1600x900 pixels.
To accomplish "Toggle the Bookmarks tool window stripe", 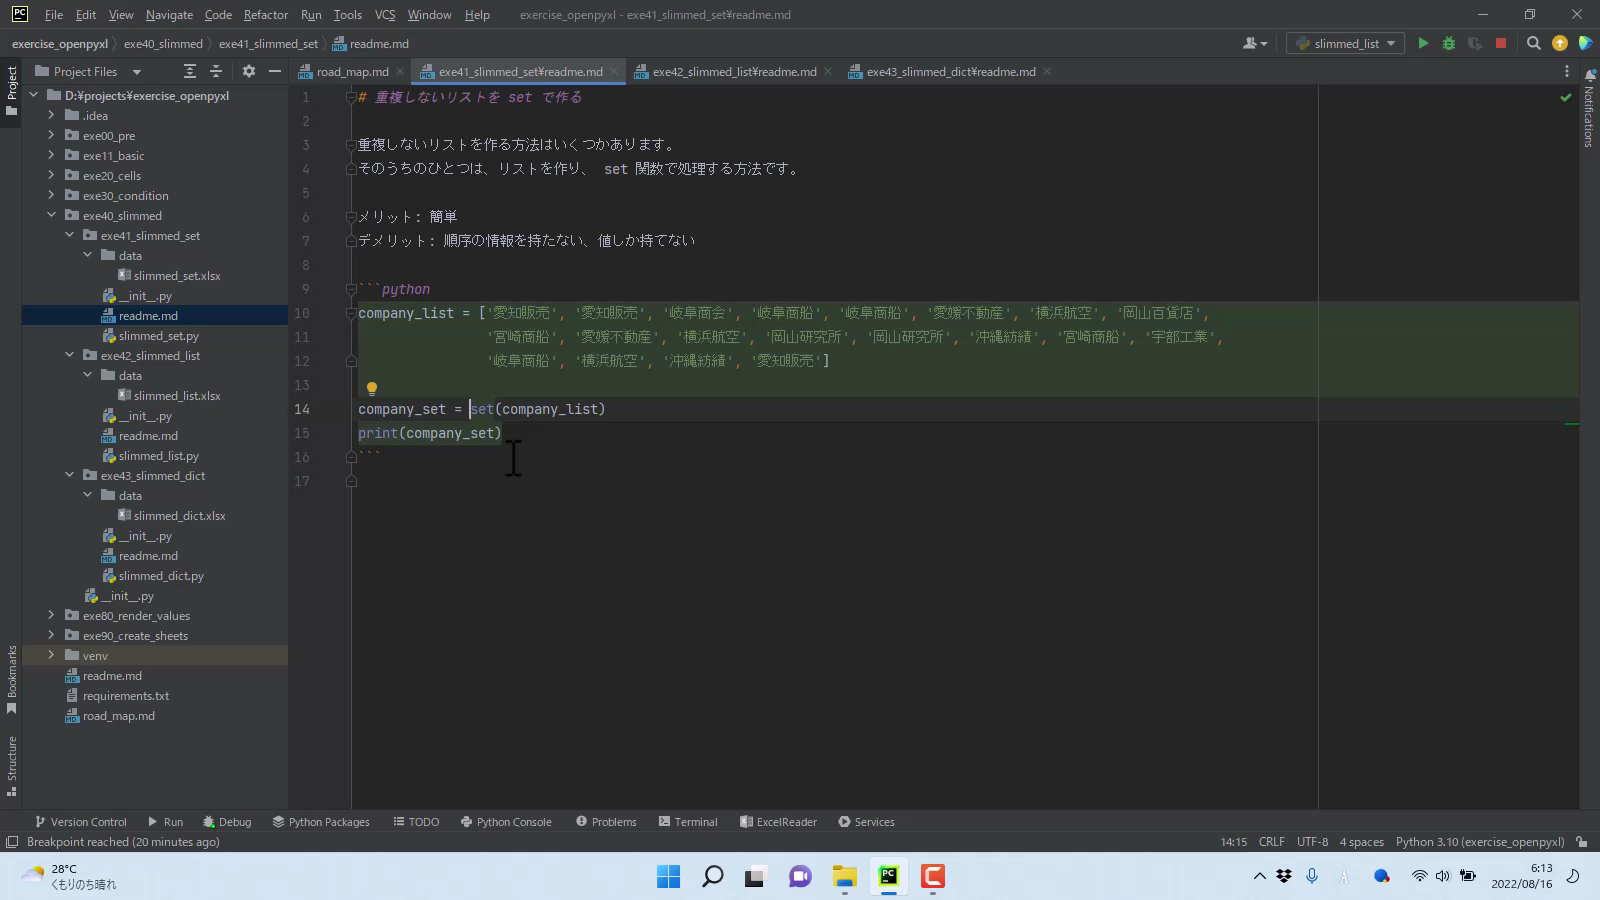I will 12,678.
